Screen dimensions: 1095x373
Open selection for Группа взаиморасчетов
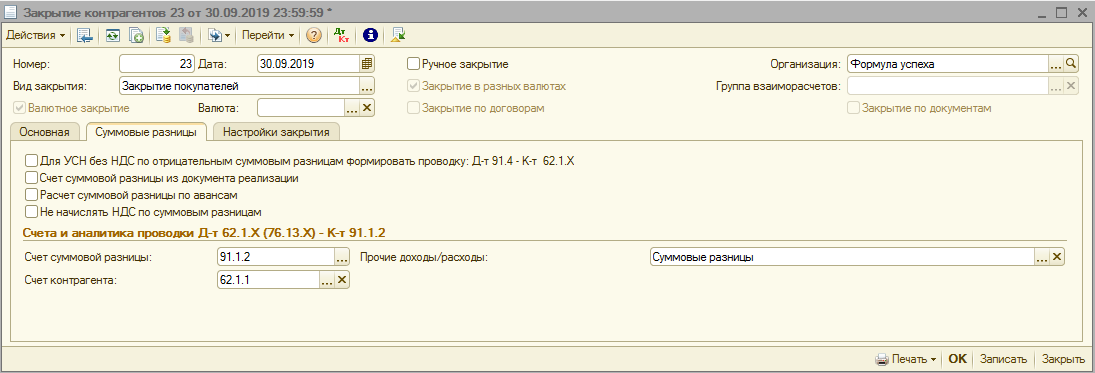coord(1056,86)
